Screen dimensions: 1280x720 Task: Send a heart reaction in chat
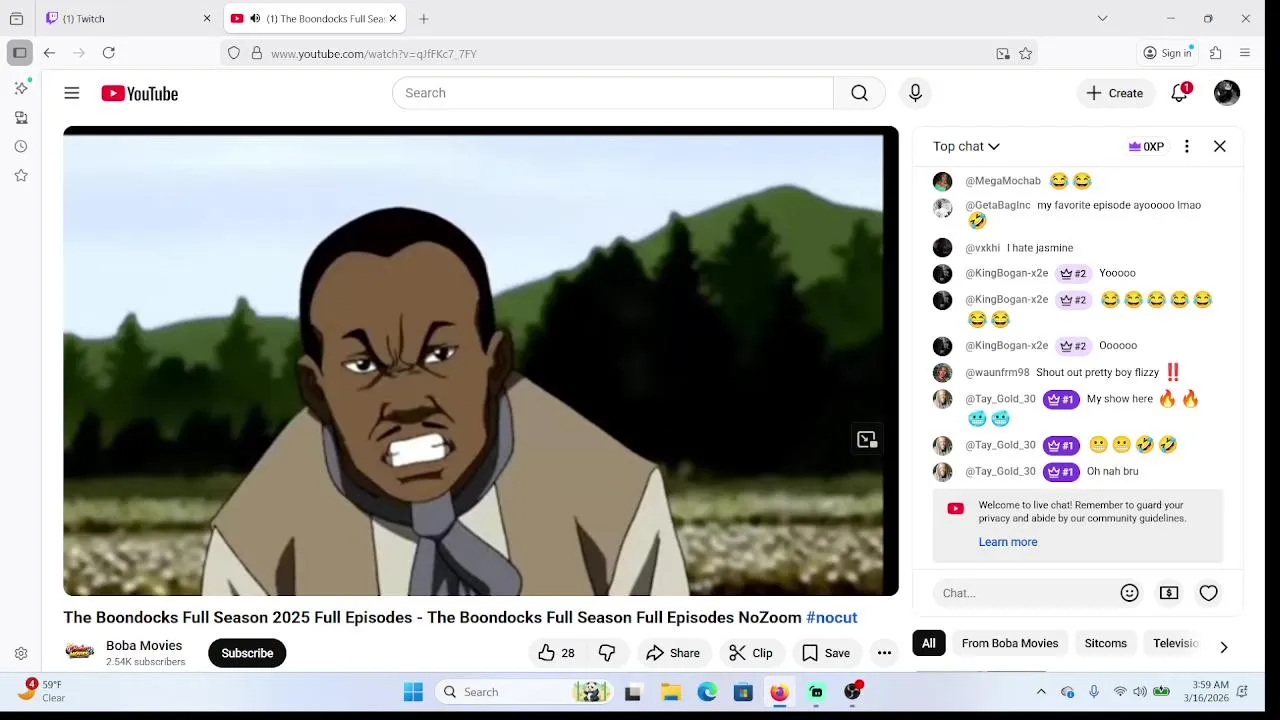click(x=1209, y=593)
